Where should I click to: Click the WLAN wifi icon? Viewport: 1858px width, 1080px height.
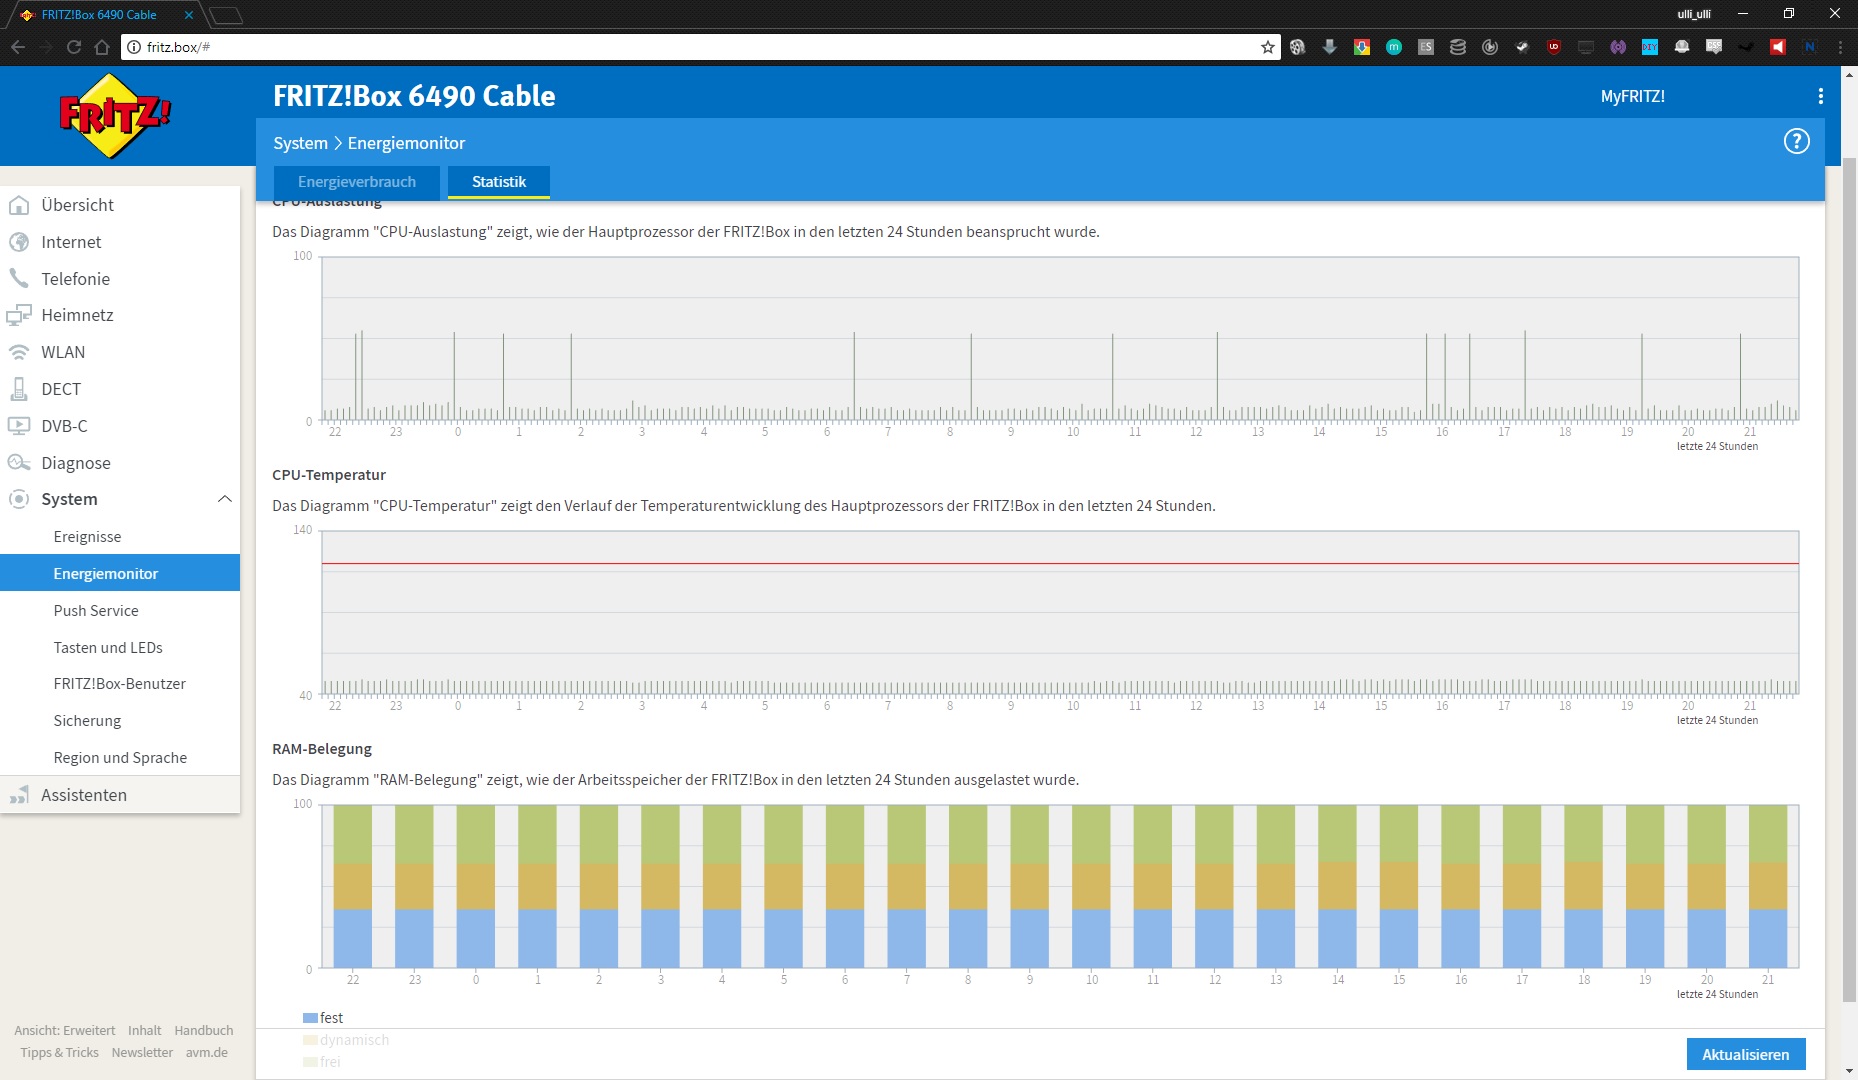click(19, 352)
